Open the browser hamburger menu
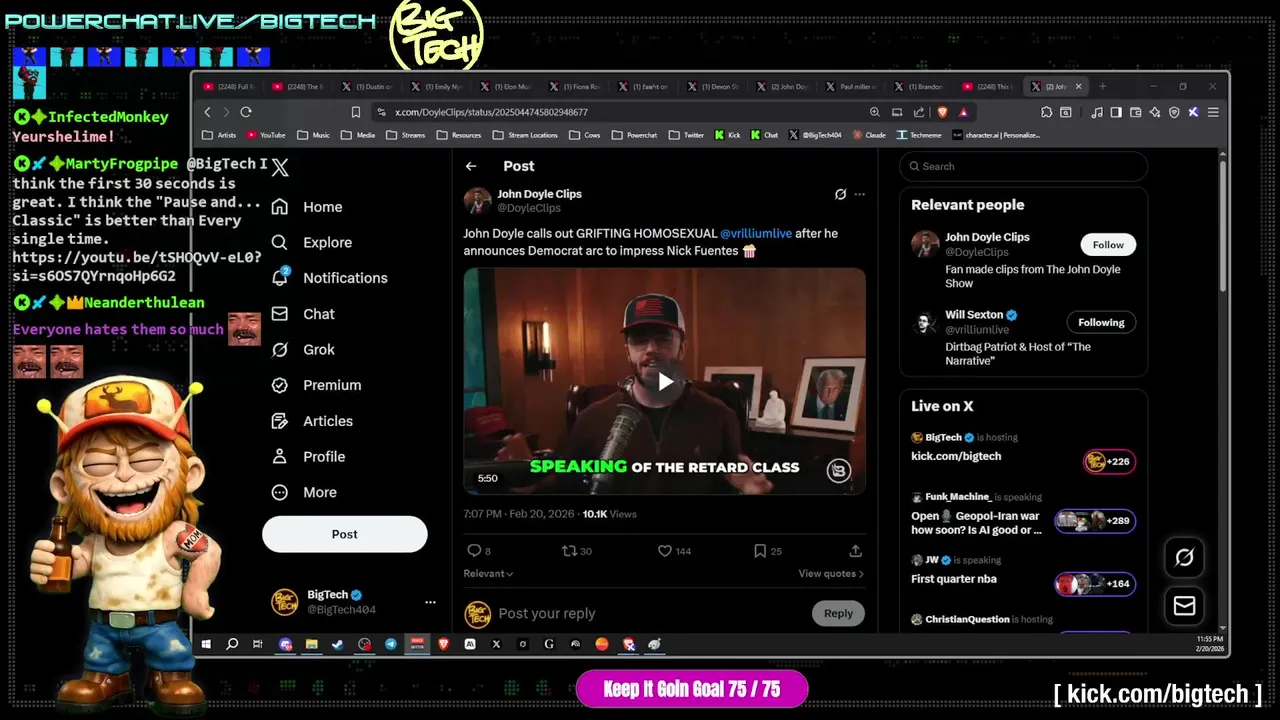This screenshot has height=720, width=1280. (x=1213, y=112)
